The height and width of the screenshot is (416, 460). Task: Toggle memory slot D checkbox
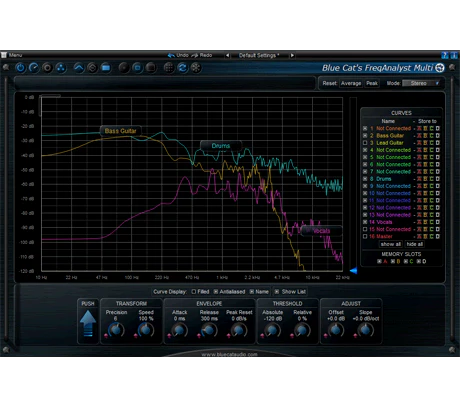(x=419, y=262)
